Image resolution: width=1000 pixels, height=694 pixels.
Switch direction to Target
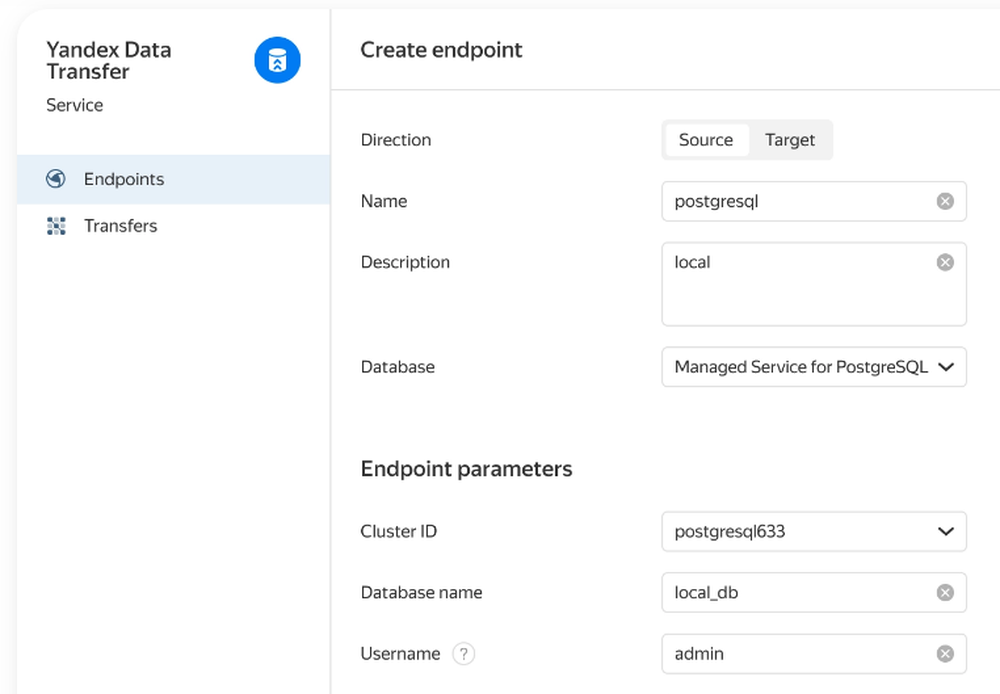pos(790,140)
